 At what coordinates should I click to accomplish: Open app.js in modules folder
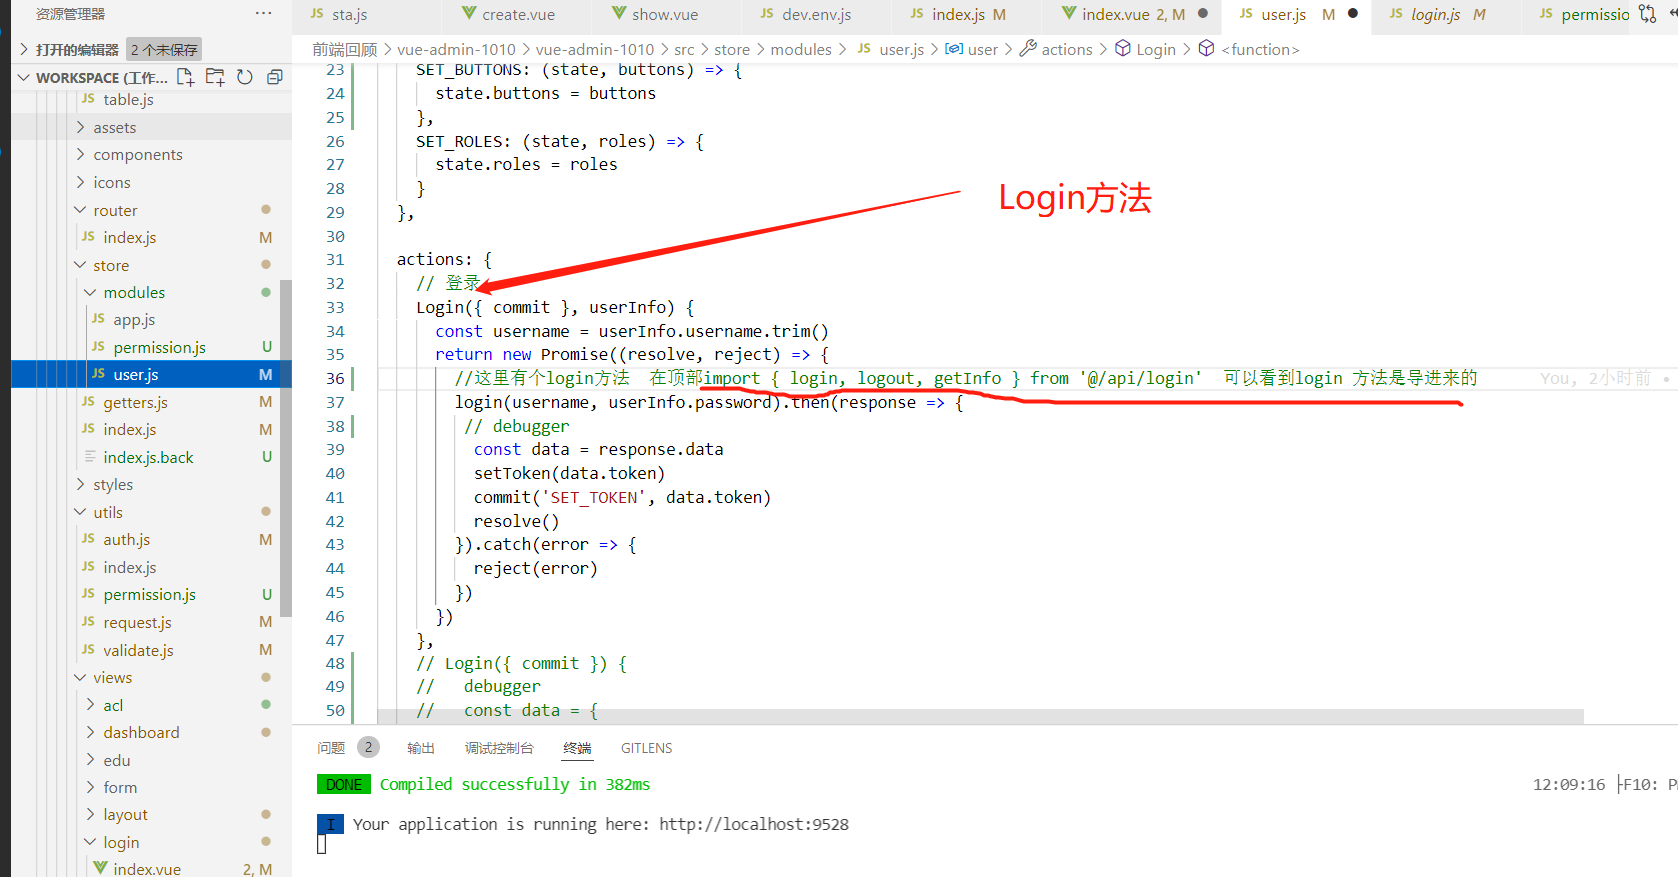click(x=133, y=320)
